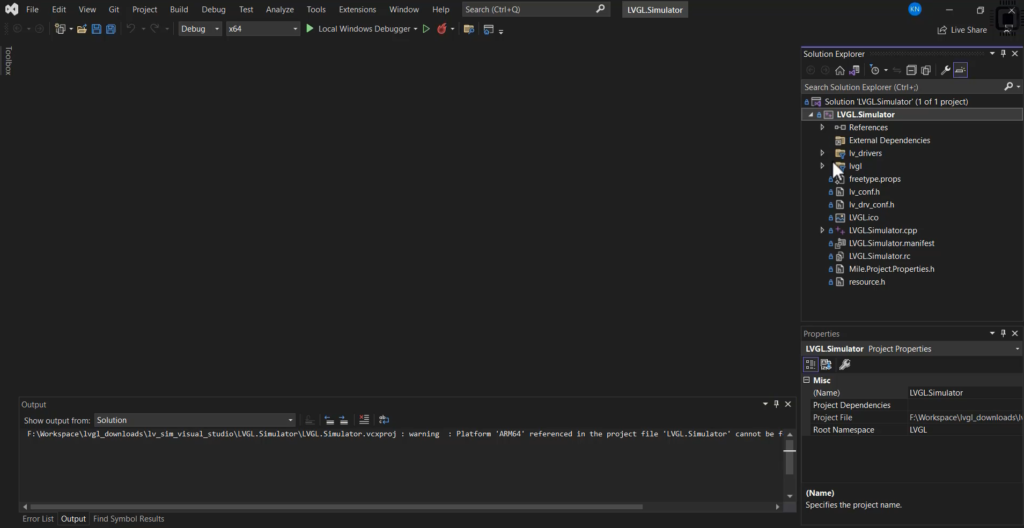Screen dimensions: 1024x528
Task: Click the Categorized view icon in Properties
Action: [x=810, y=365]
